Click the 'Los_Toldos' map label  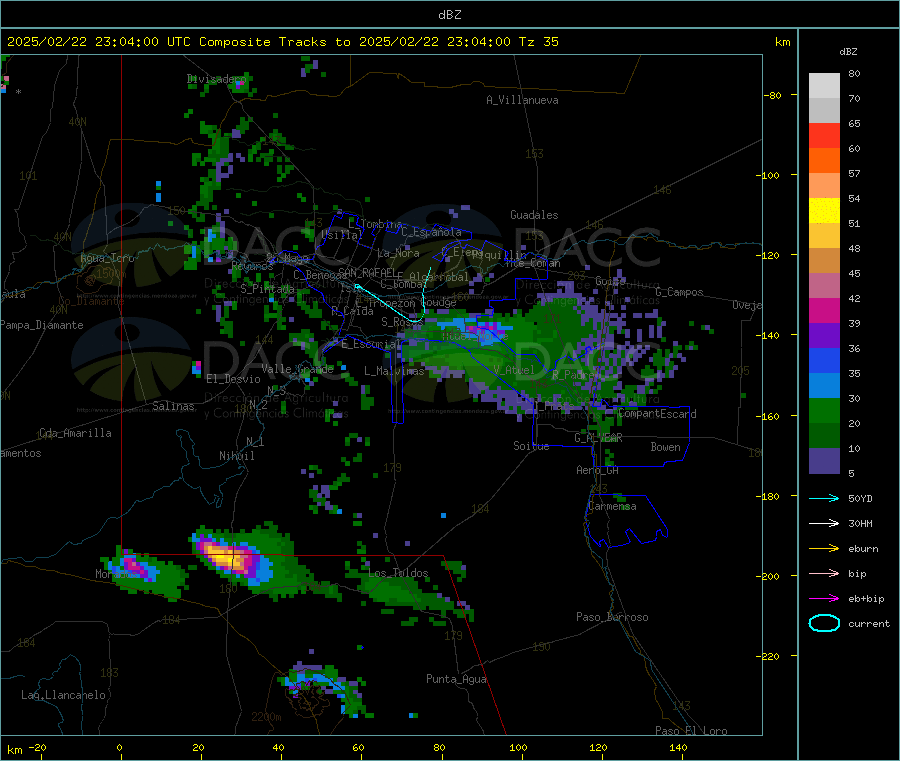point(398,573)
